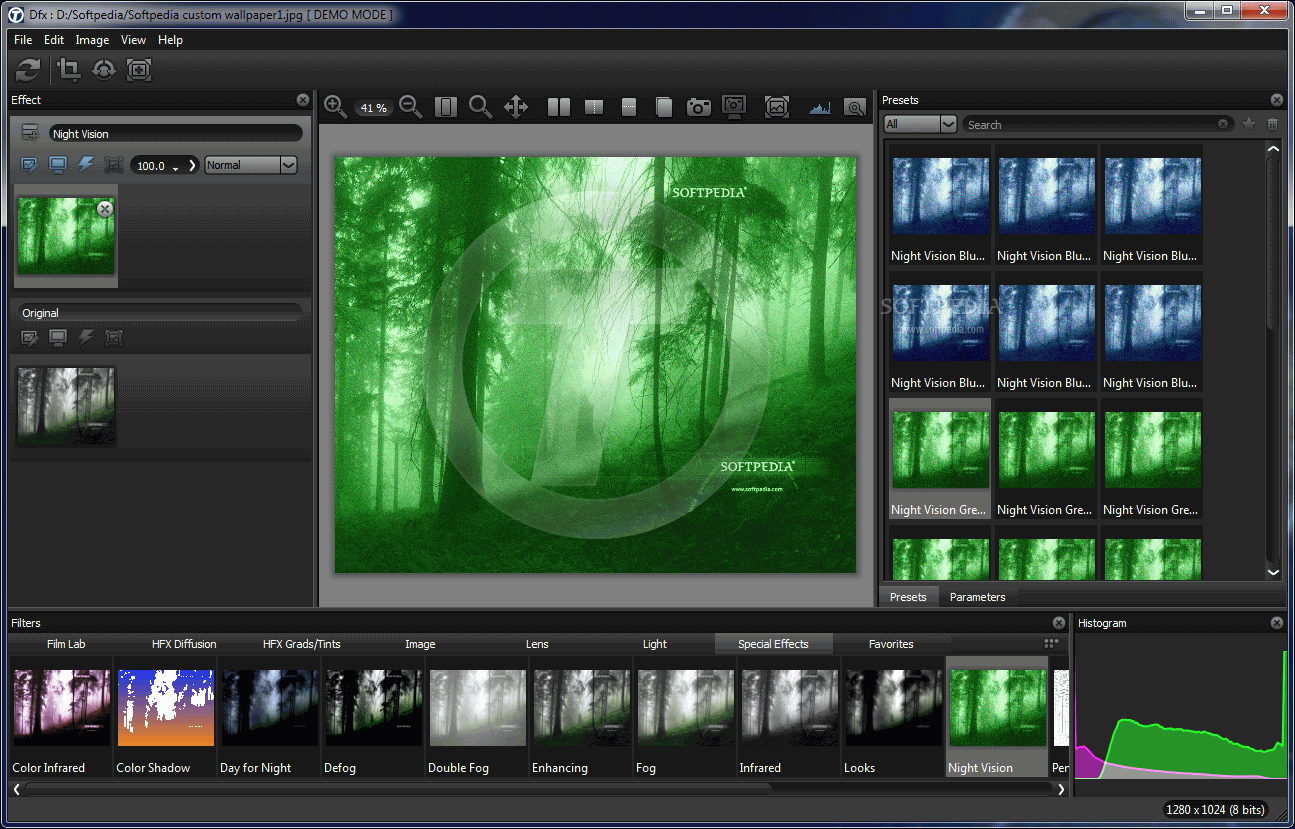Screen dimensions: 1295x829
Task: Click the Night Vision layer frame icon
Action: [x=114, y=165]
